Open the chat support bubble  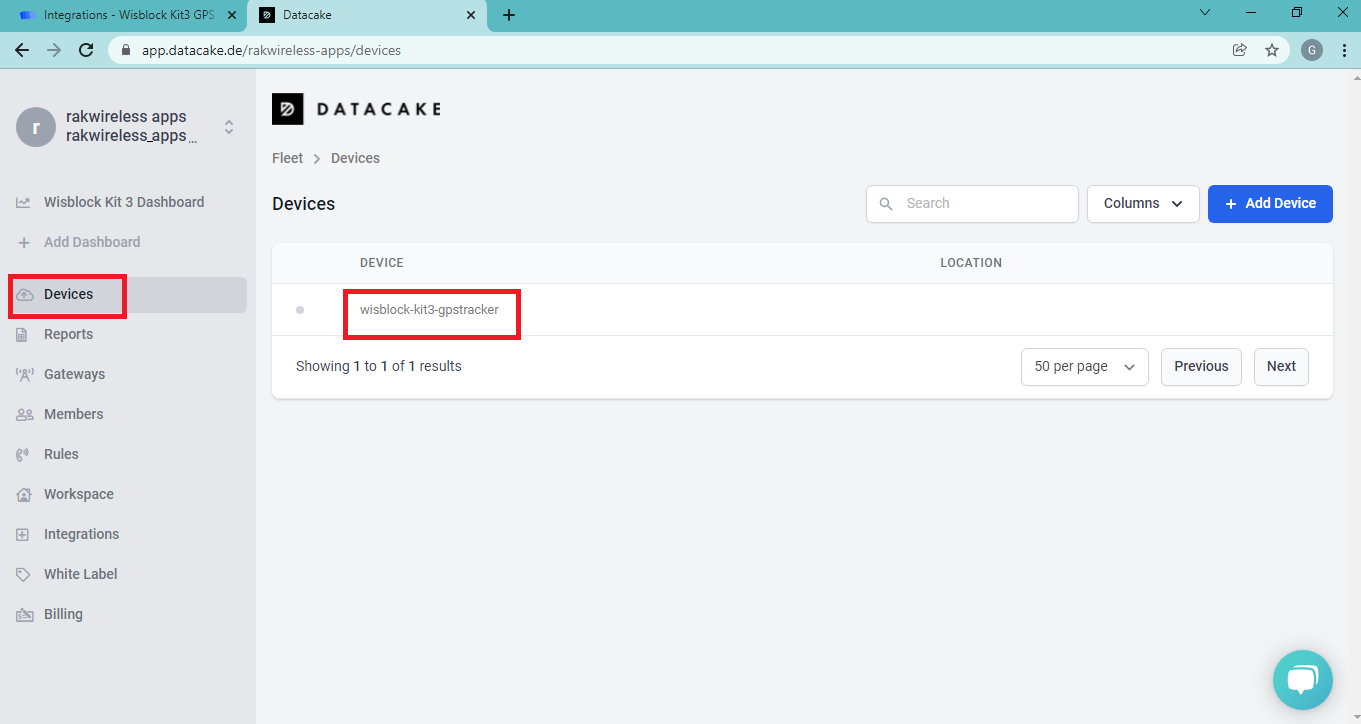[x=1302, y=680]
